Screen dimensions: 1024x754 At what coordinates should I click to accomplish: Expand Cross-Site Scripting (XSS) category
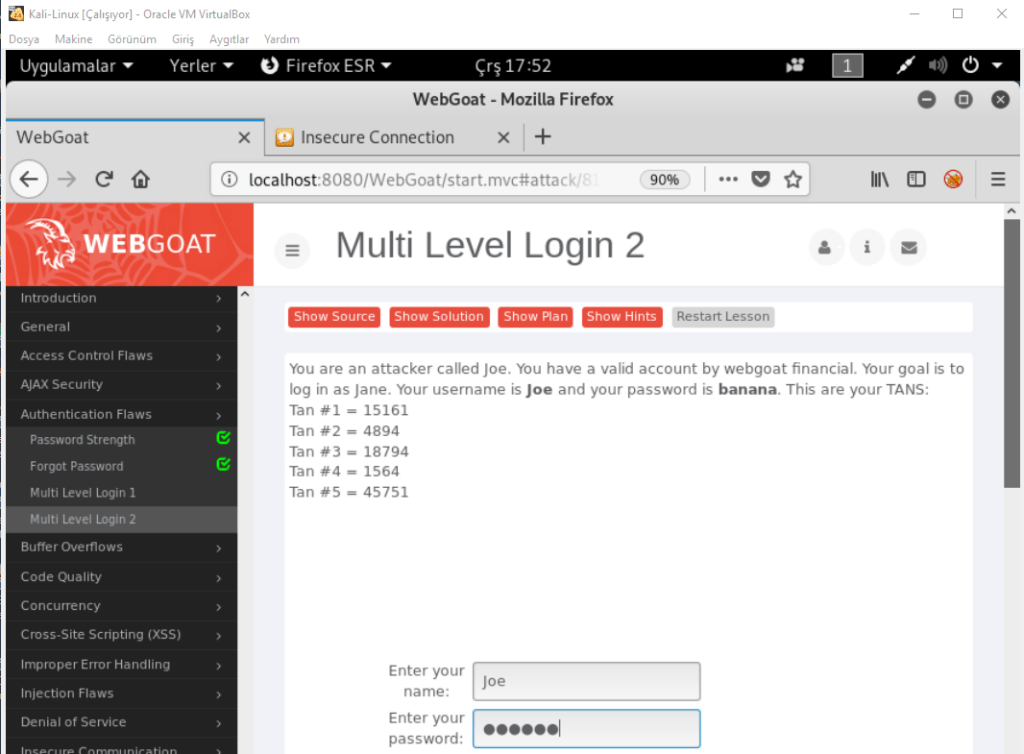[118, 635]
